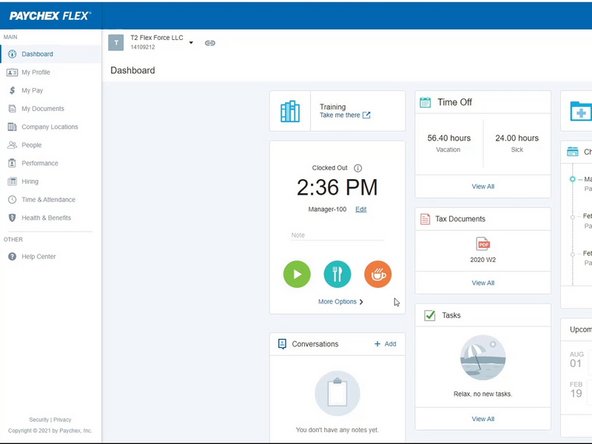Click the AUG 01 upcoming date
This screenshot has width=592, height=444.
coord(577,359)
